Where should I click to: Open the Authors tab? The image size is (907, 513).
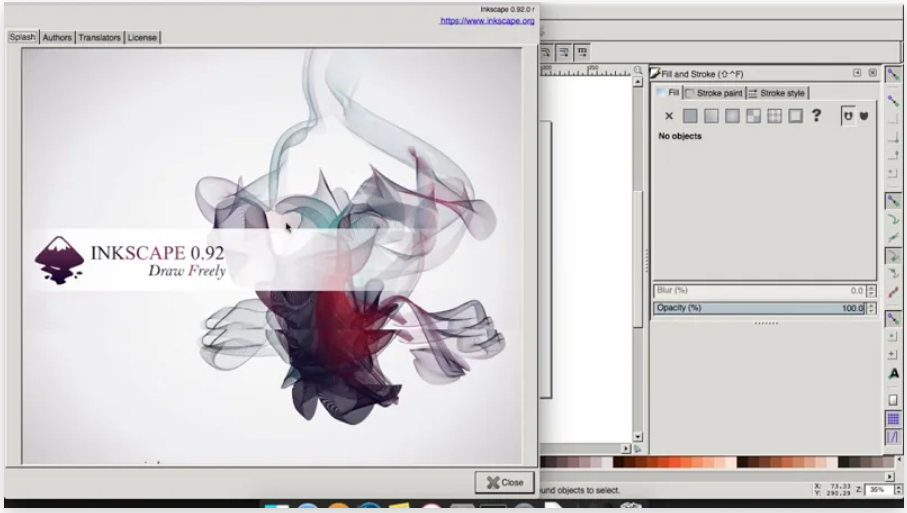(x=57, y=38)
